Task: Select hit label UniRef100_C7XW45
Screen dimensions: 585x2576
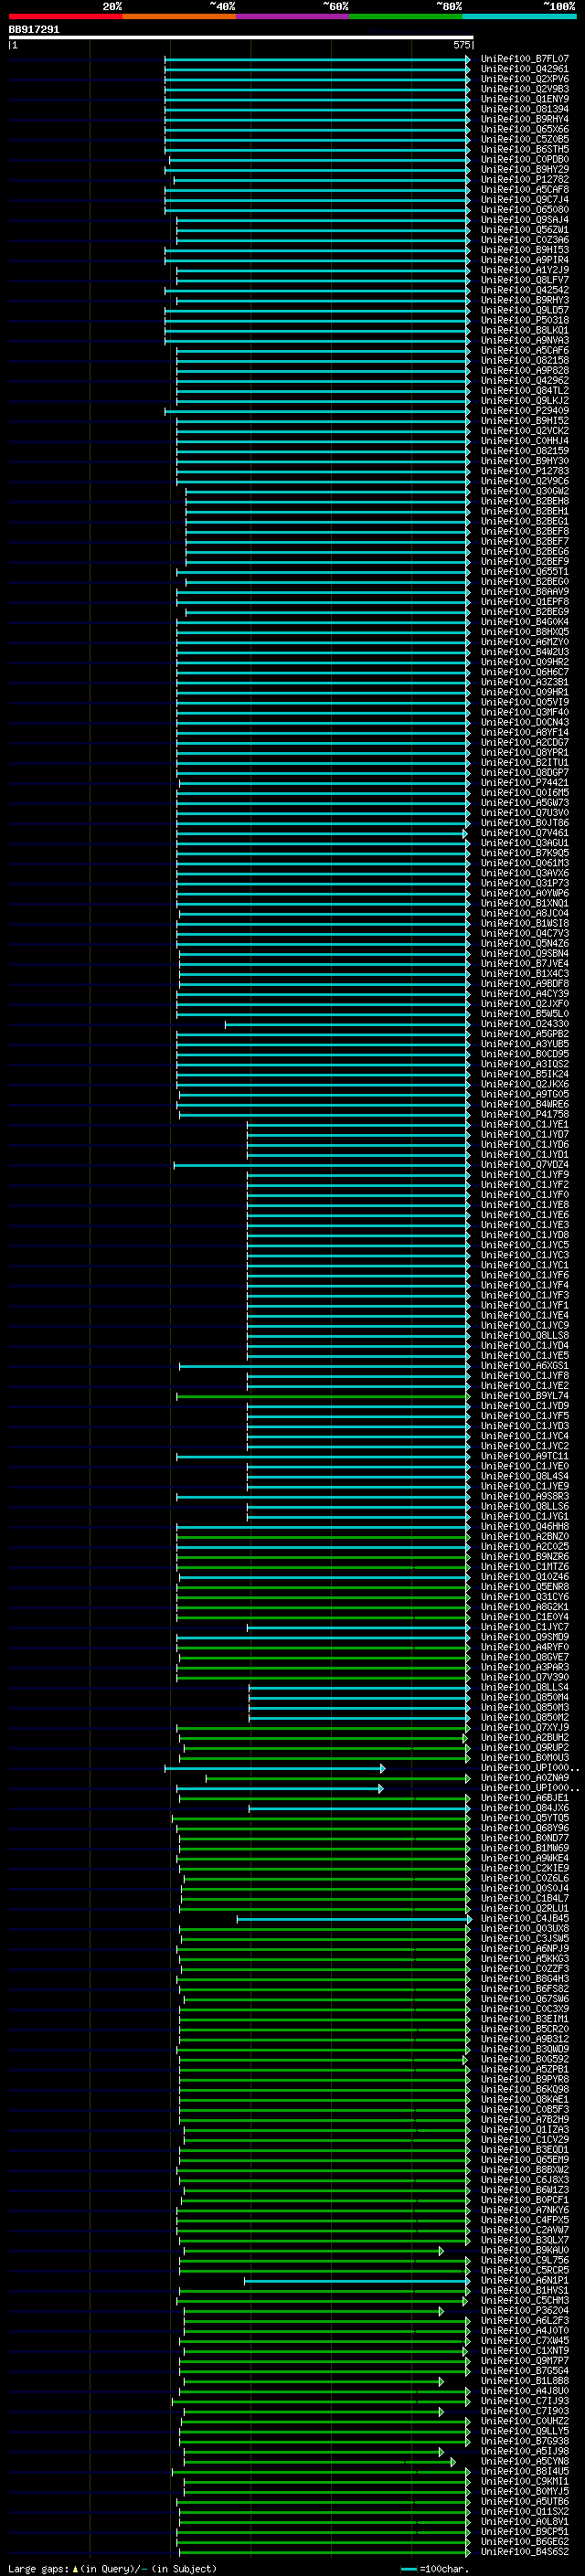Action: coord(525,2340)
